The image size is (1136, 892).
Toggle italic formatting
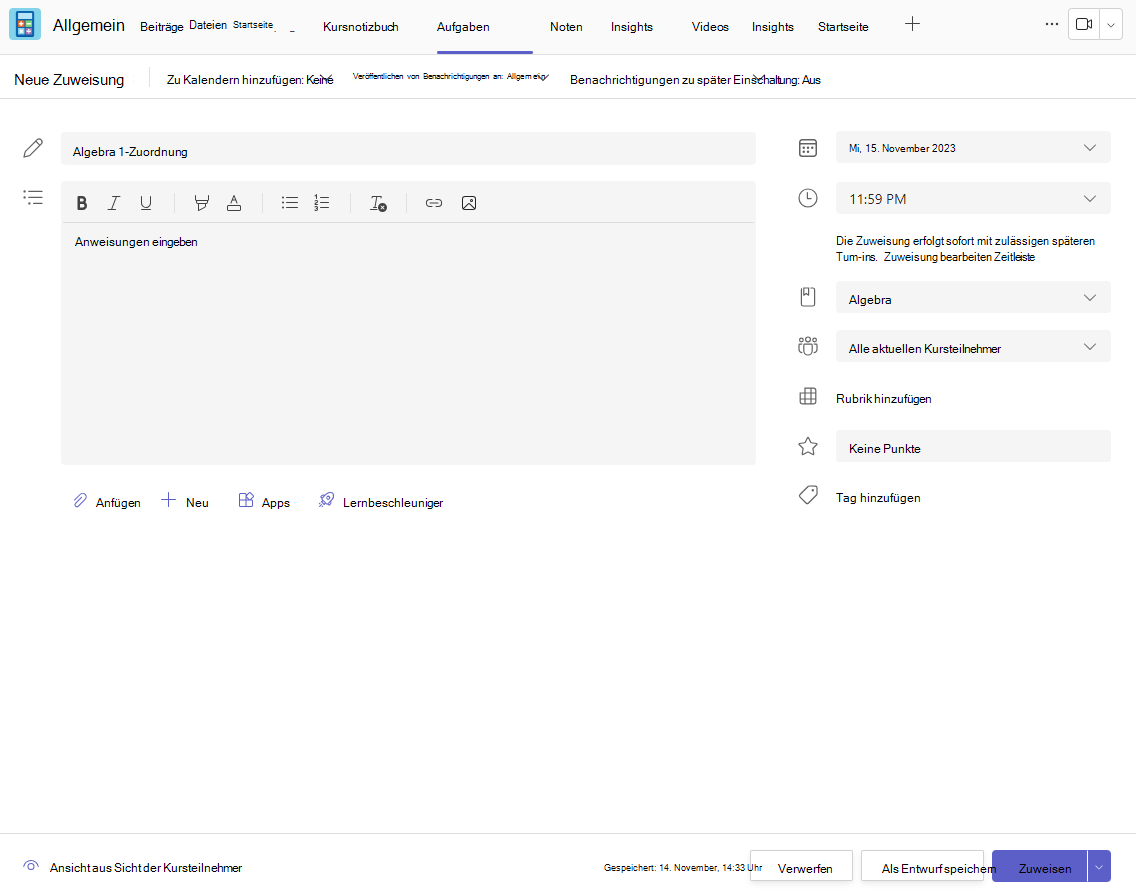coord(114,204)
